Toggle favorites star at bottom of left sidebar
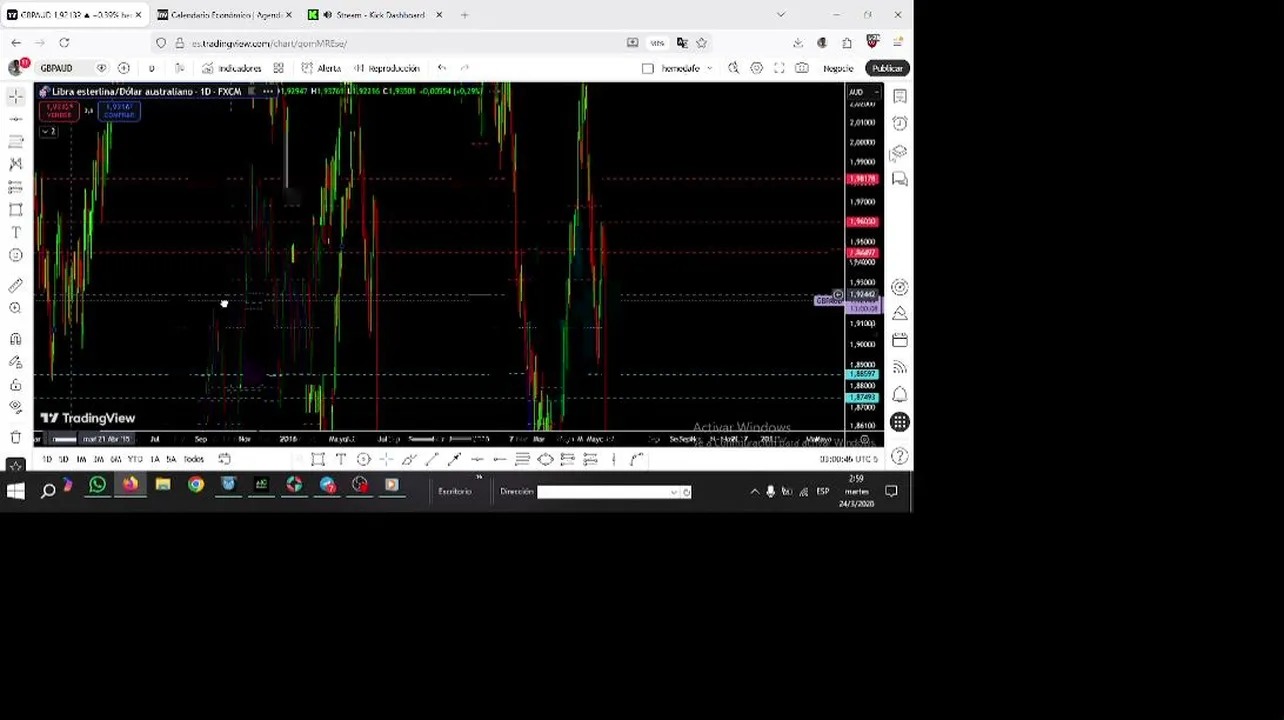Image resolution: width=1284 pixels, height=720 pixels. (x=16, y=466)
